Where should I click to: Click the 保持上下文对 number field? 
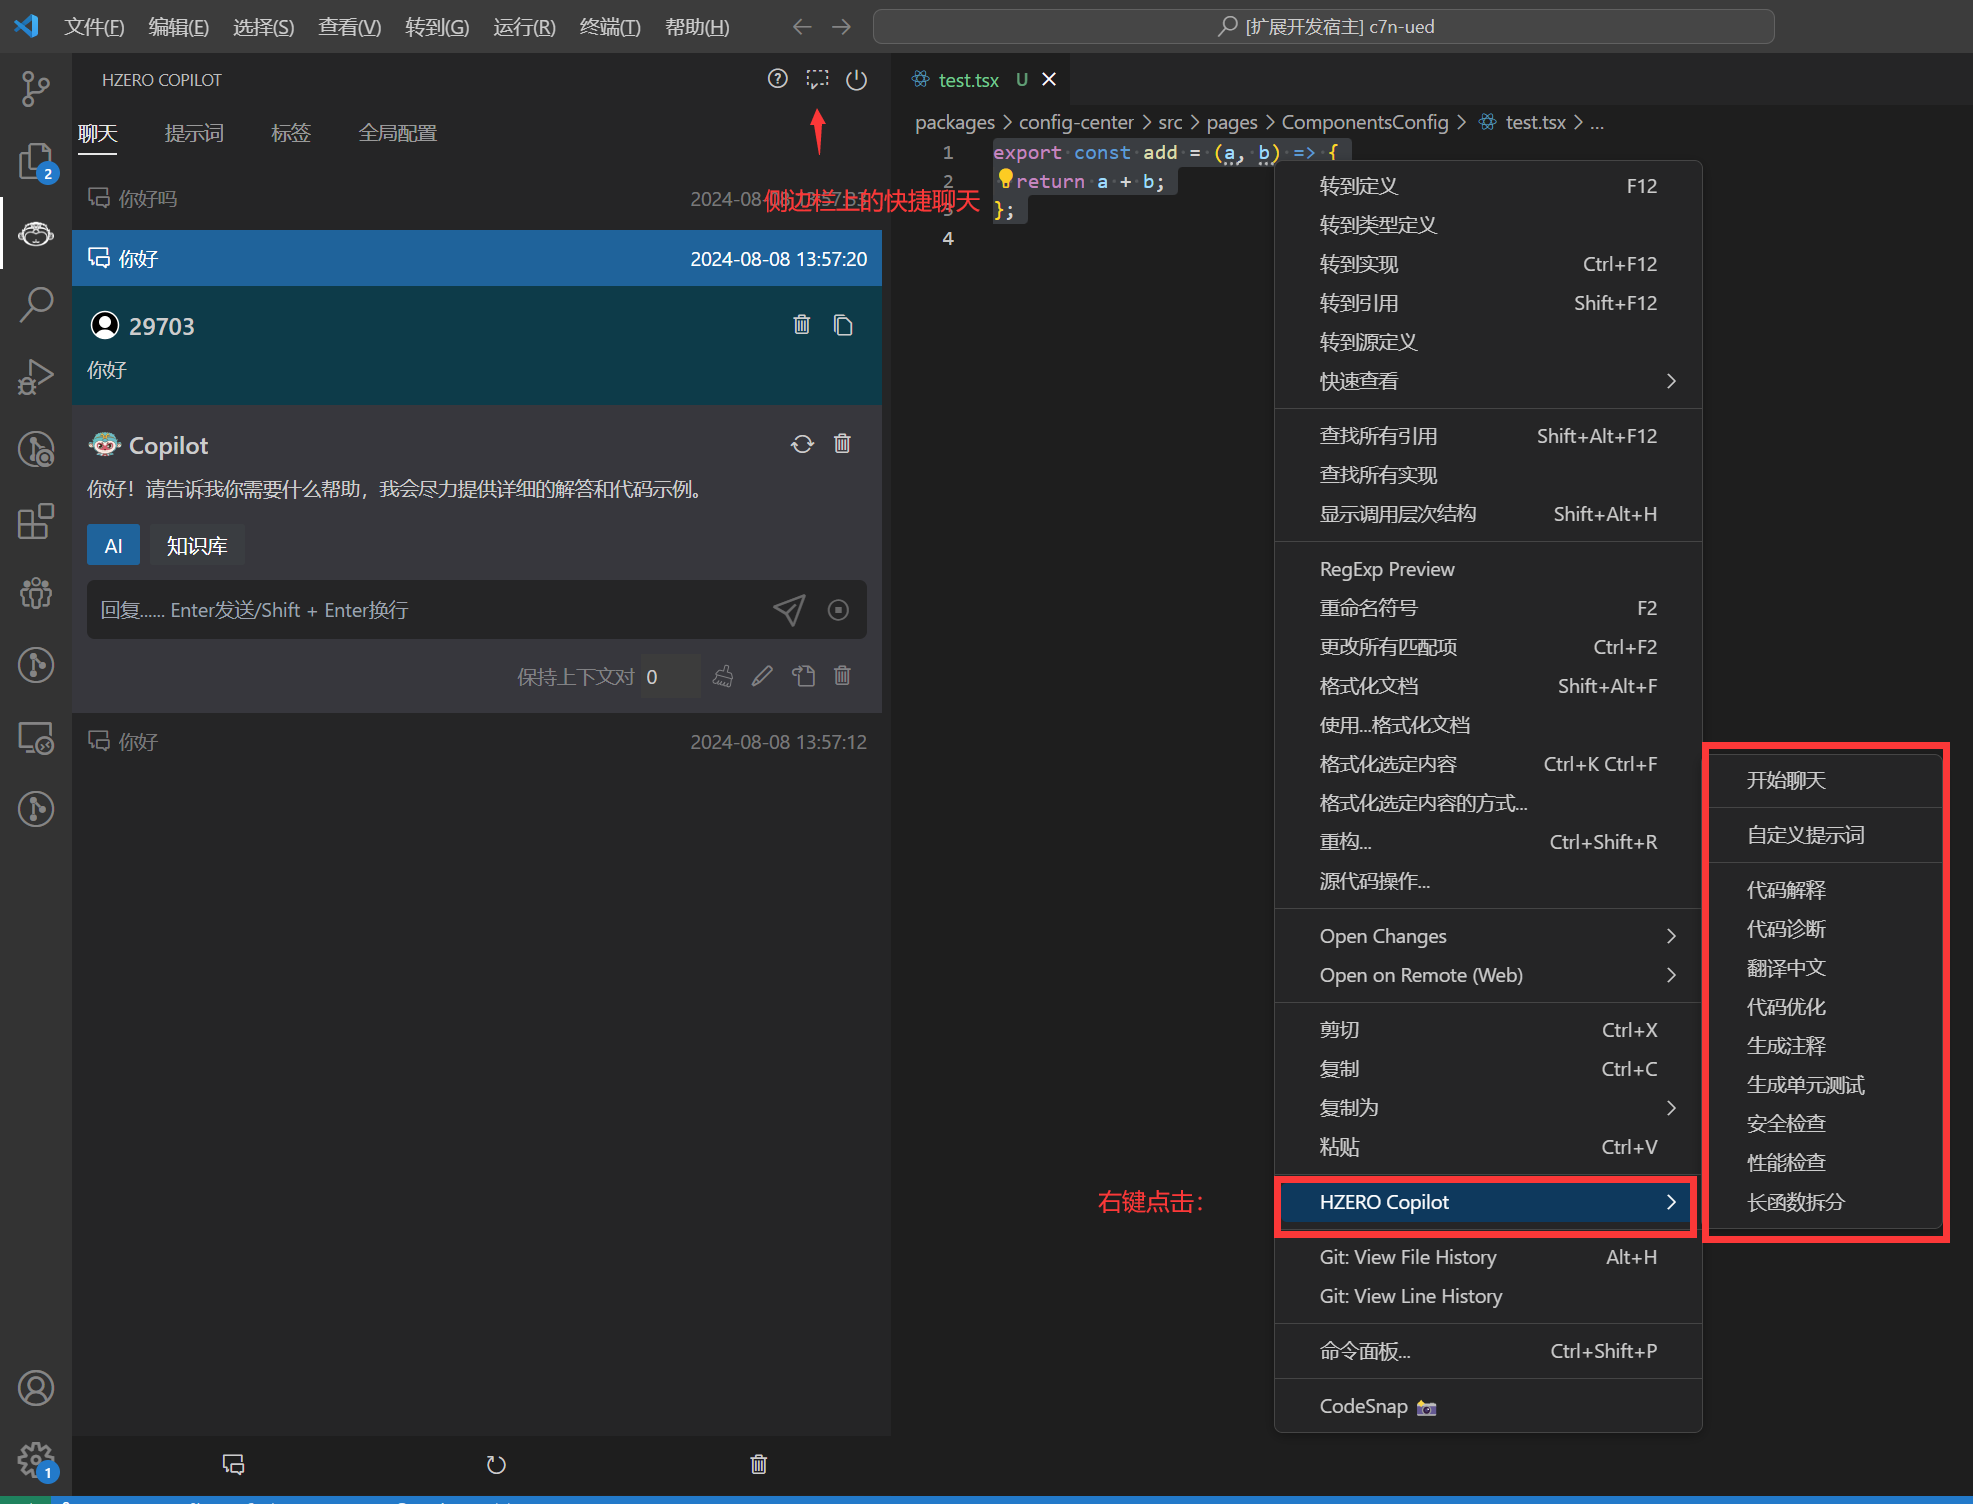click(x=670, y=677)
